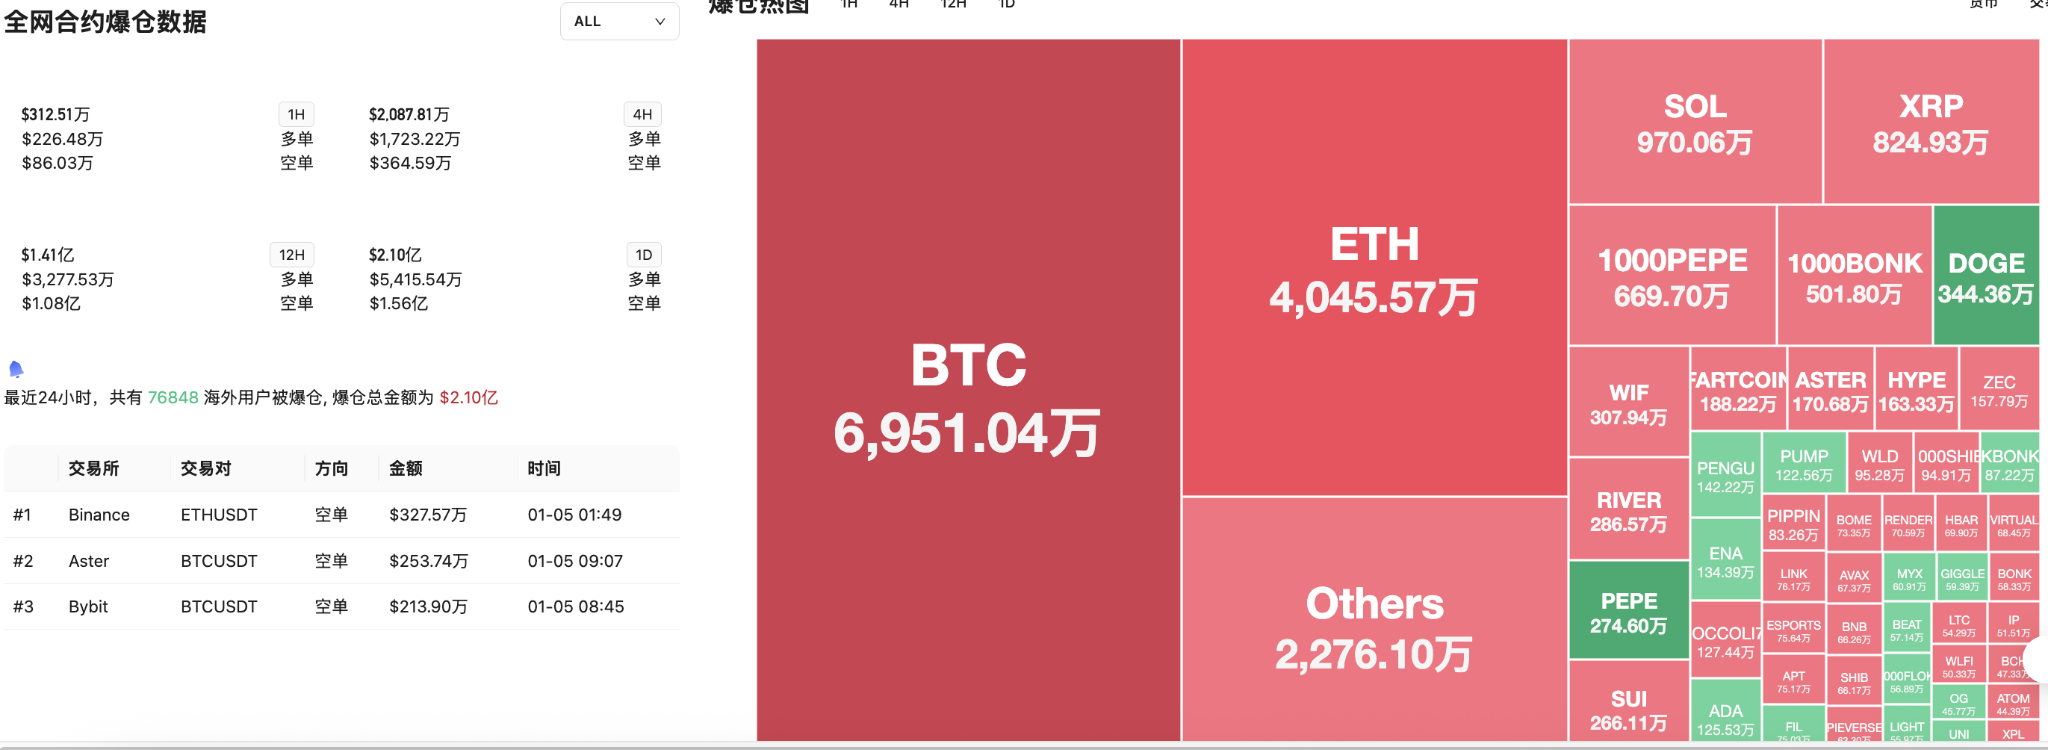Image resolution: width=2048 pixels, height=750 pixels.
Task: Click the blue bell alert icon
Action: pos(16,369)
